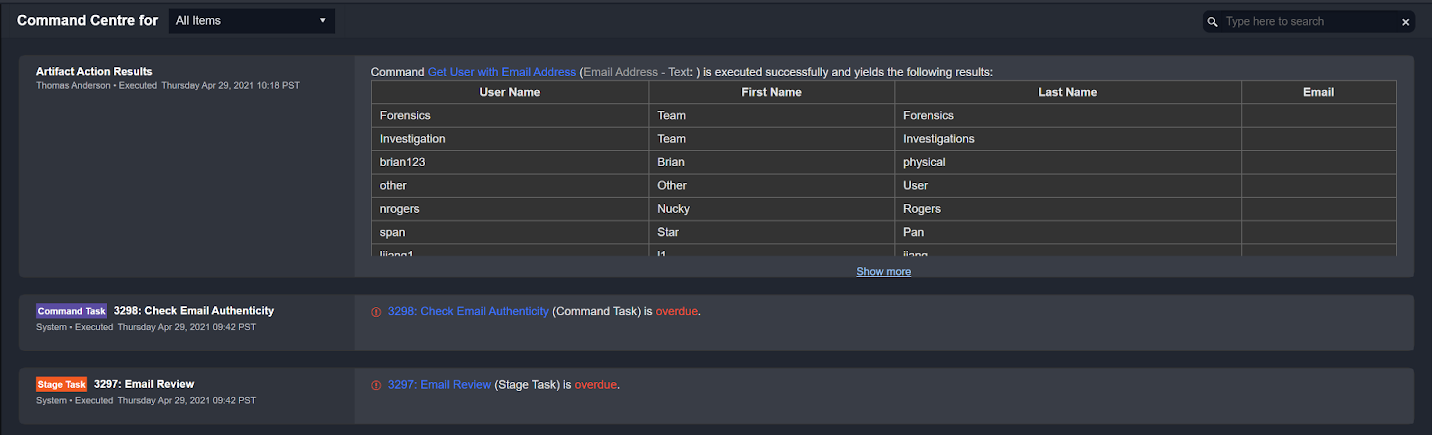
Task: Open the 3297: Email Review link
Action: [x=439, y=384]
